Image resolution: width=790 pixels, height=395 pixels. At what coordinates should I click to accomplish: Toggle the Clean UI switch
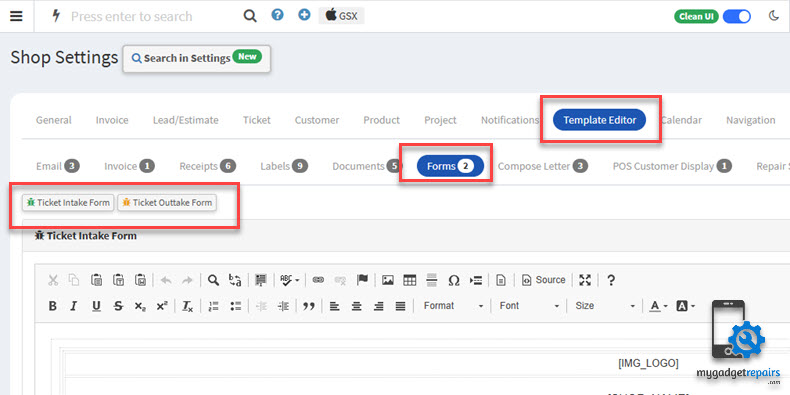737,16
